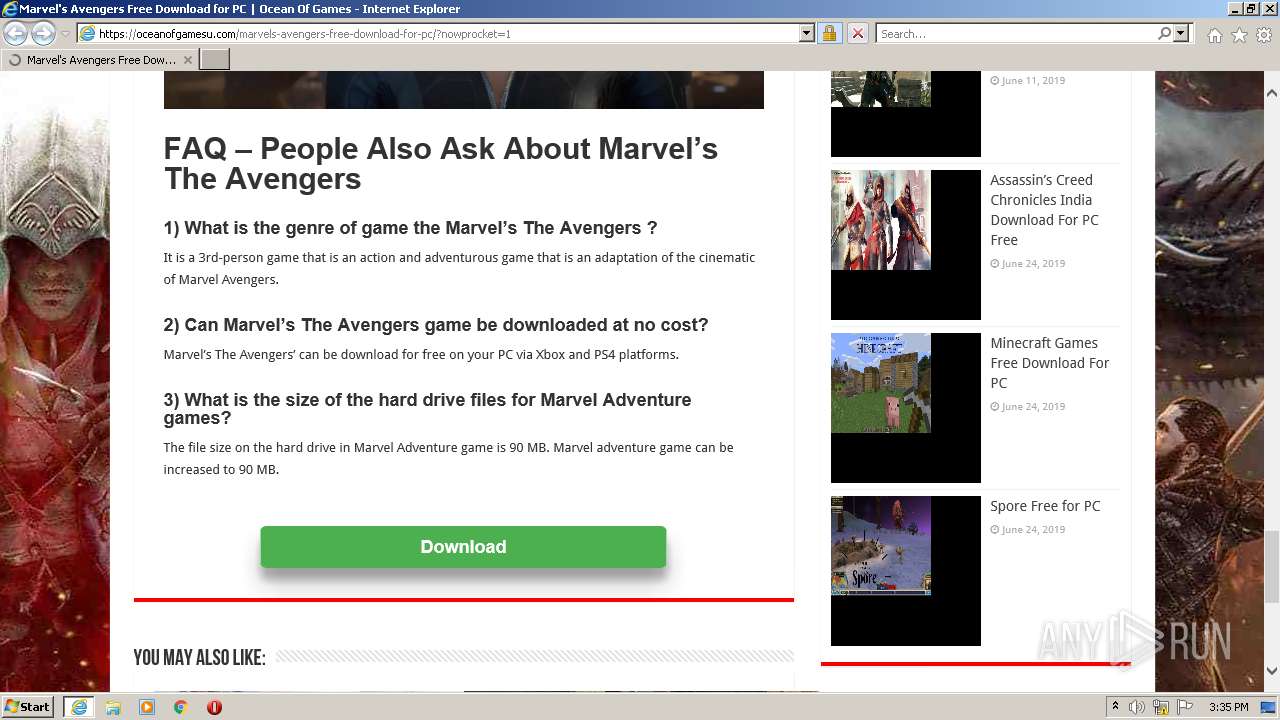
Task: Click Internet Explorer taskbar icon
Action: [78, 707]
